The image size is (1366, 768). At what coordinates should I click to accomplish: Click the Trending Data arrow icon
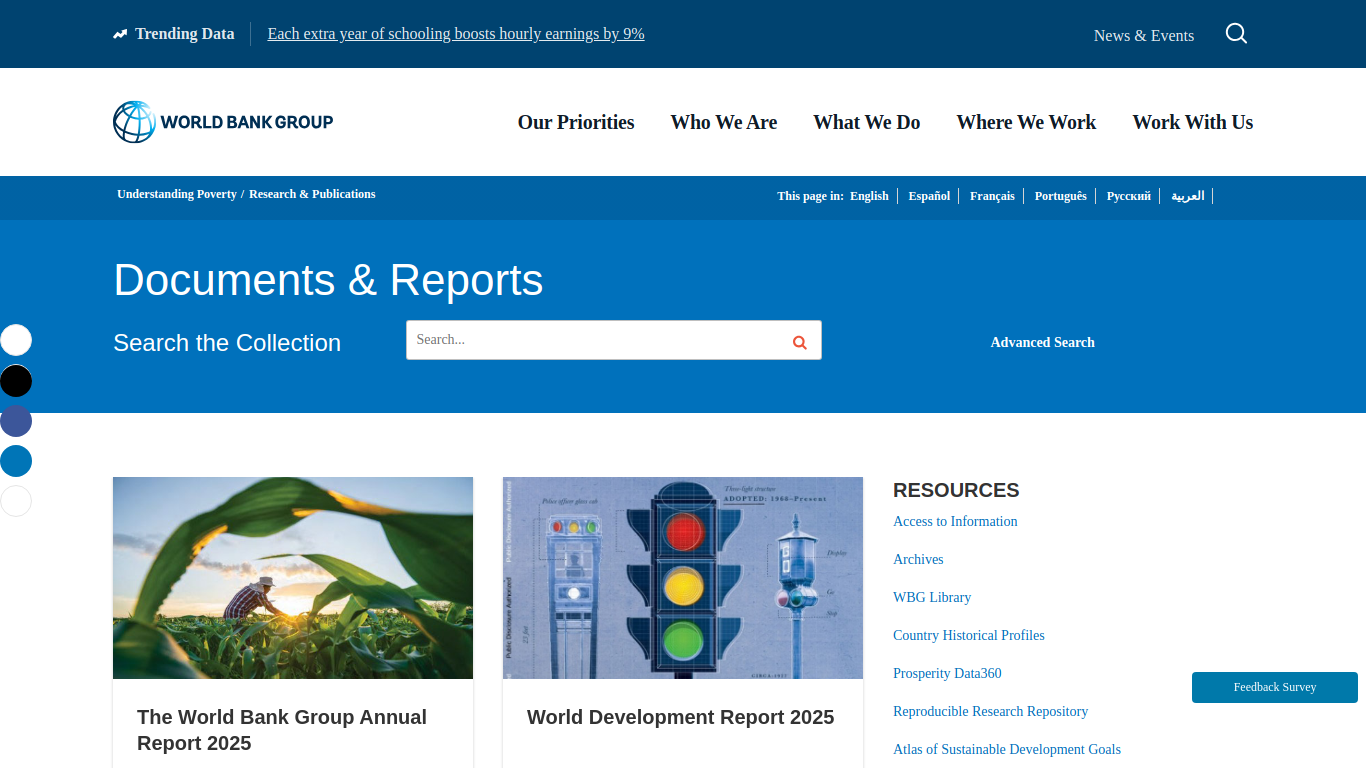(x=120, y=34)
